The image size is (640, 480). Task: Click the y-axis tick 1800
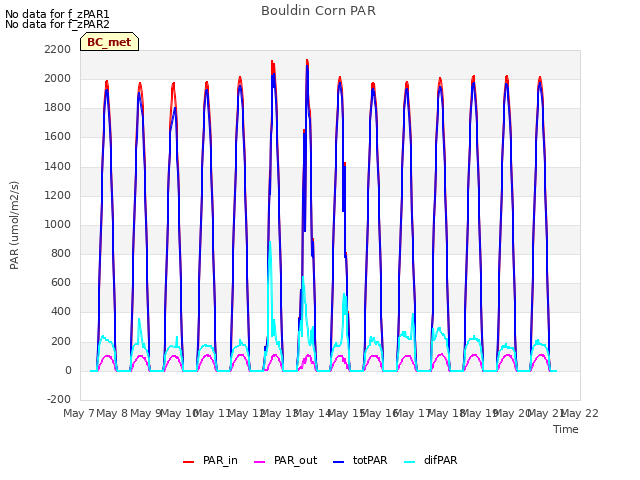pos(58,108)
